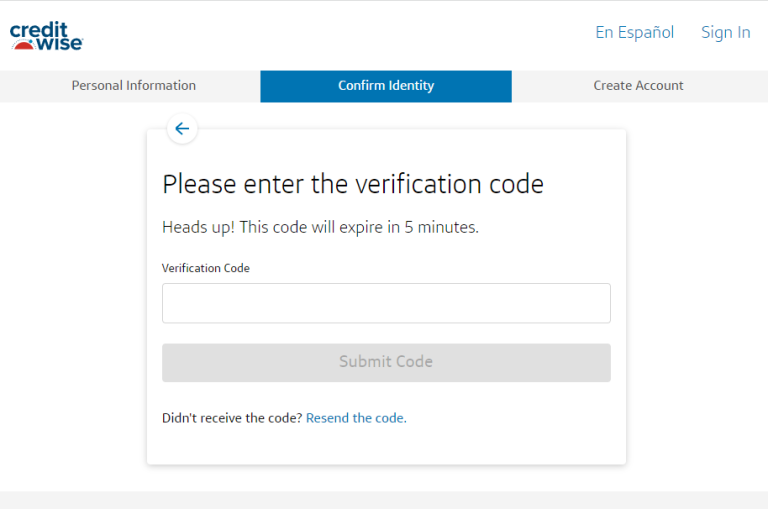Open the Create Account step
Image resolution: width=768 pixels, height=509 pixels.
tap(638, 86)
